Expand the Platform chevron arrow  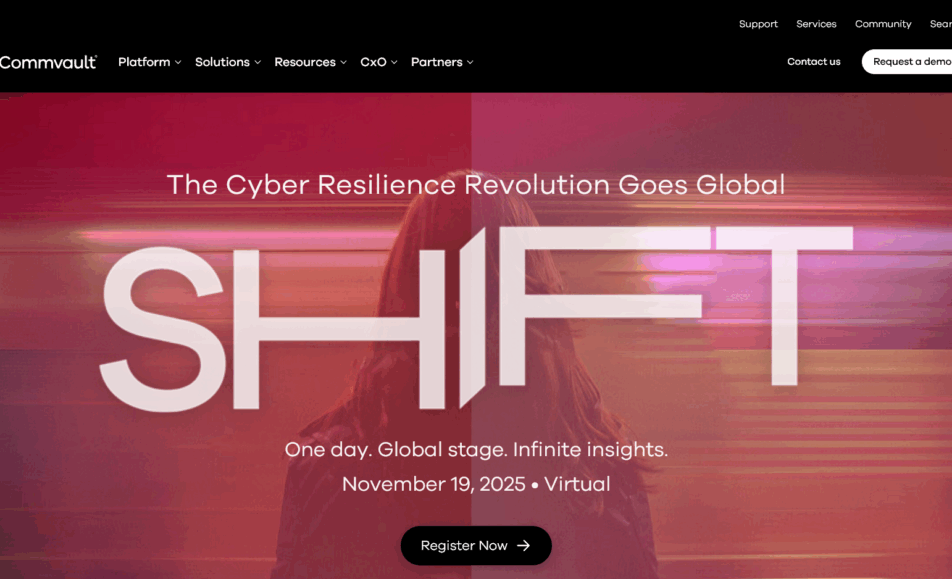[178, 63]
